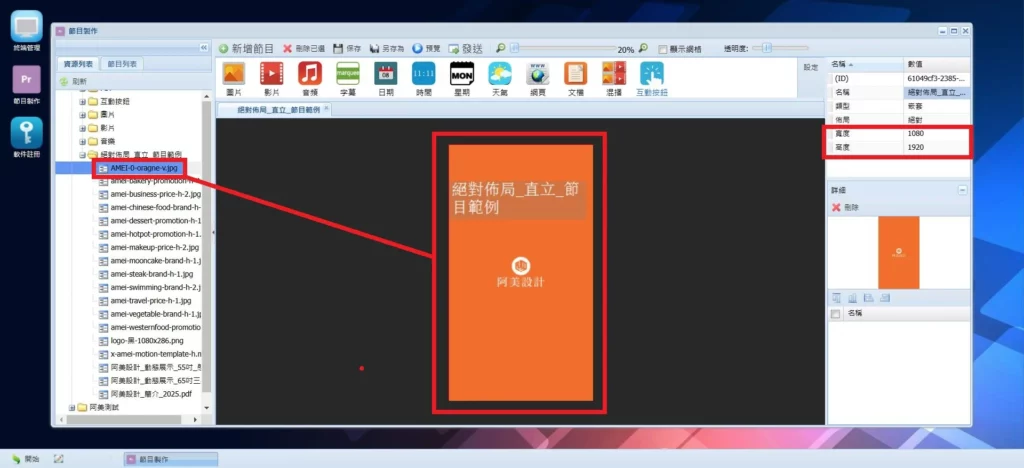Open 節目製作 shortcut on the desktop
The height and width of the screenshot is (468, 1024).
(x=26, y=82)
